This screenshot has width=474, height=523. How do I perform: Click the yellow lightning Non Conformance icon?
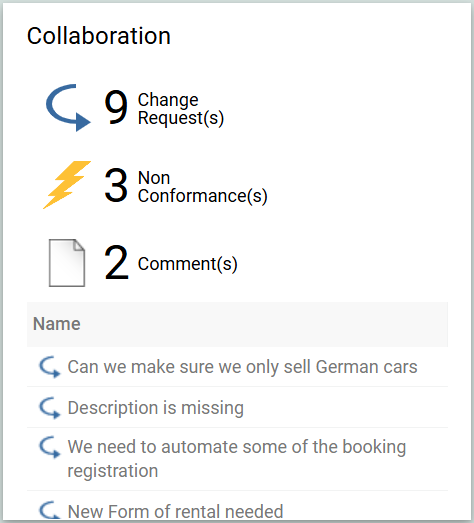67,185
